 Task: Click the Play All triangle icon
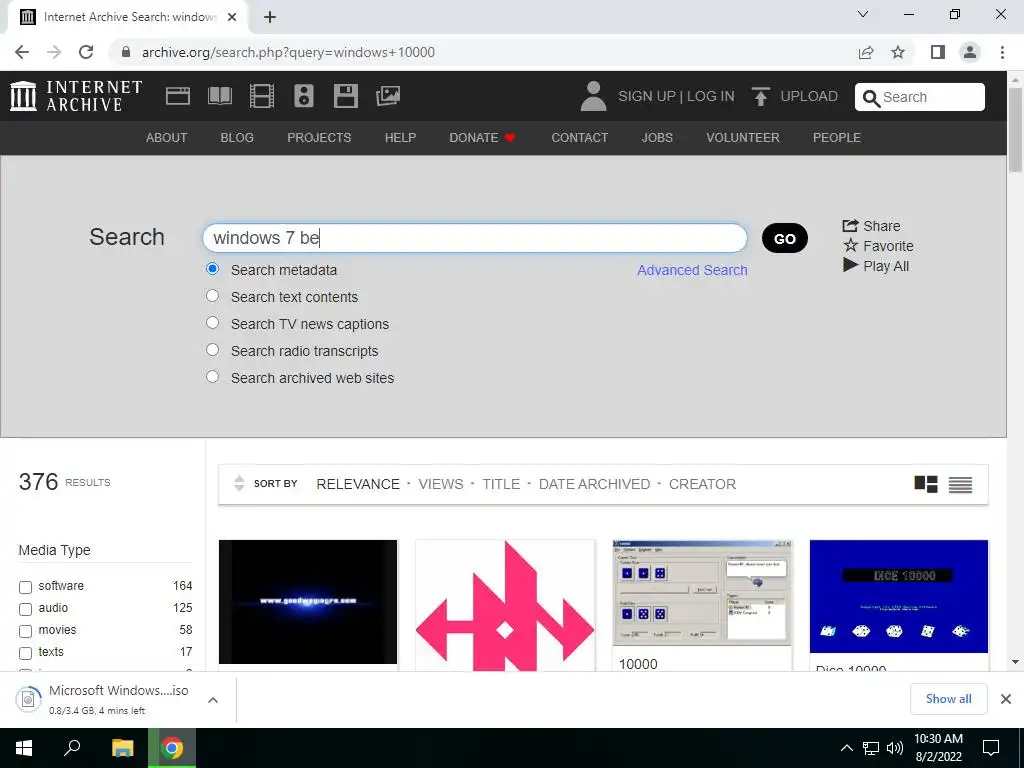[850, 265]
